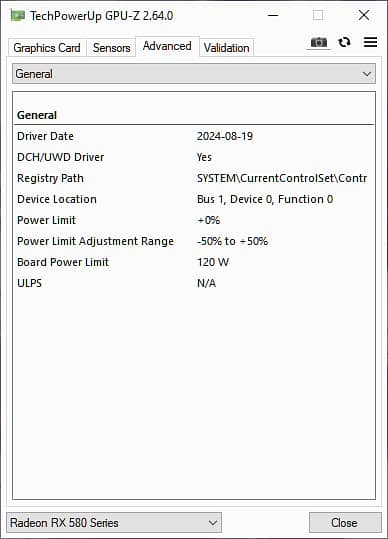Select the Driver Date label
The image size is (388, 539).
coord(45,136)
